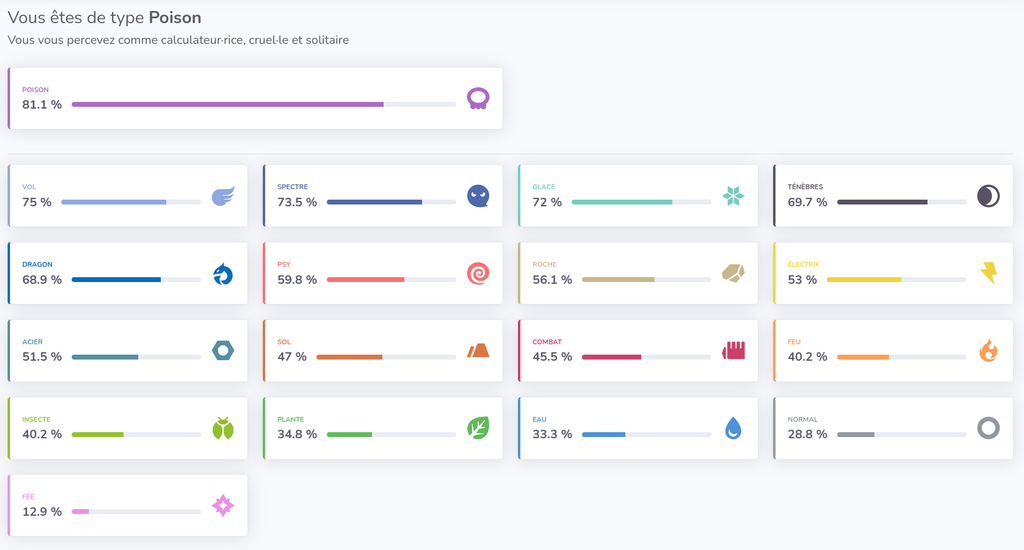
Task: Select the Sol 47 % card
Action: [383, 351]
